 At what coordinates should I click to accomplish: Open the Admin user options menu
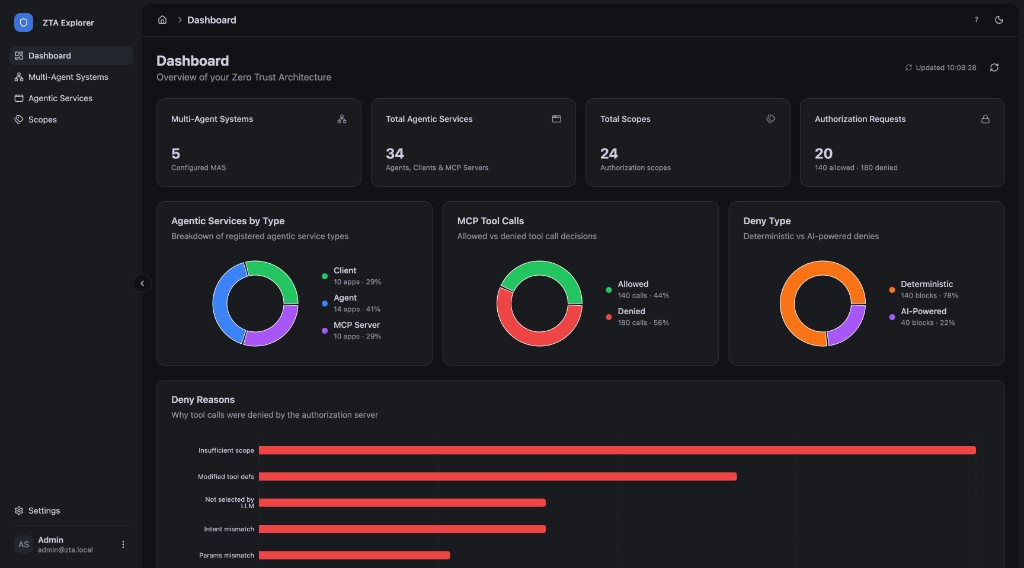point(123,544)
